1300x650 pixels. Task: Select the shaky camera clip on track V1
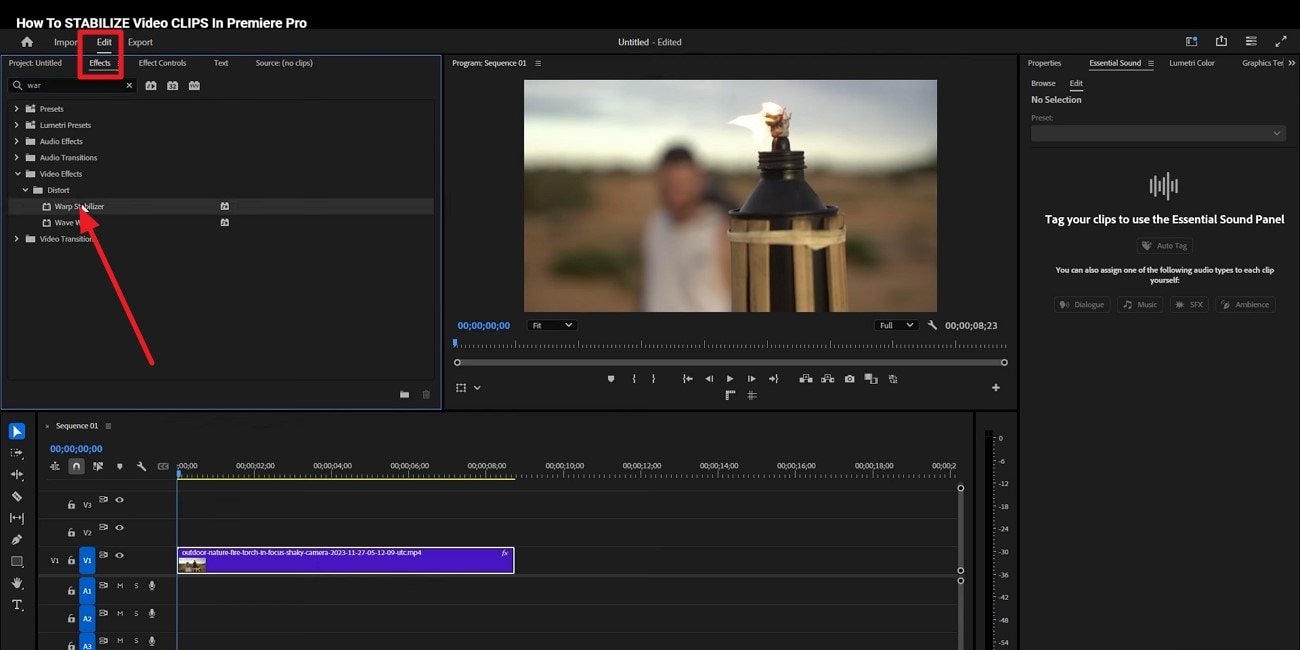coord(345,560)
